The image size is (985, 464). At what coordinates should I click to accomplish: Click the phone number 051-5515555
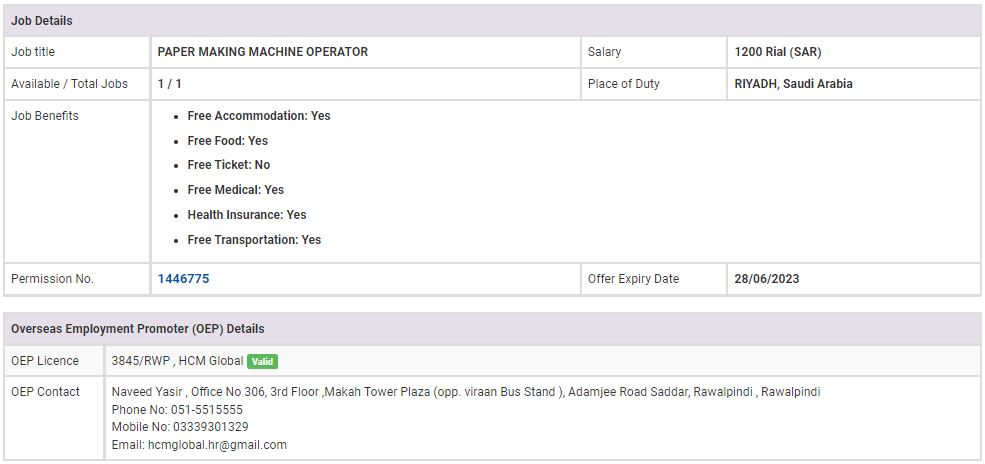click(198, 410)
